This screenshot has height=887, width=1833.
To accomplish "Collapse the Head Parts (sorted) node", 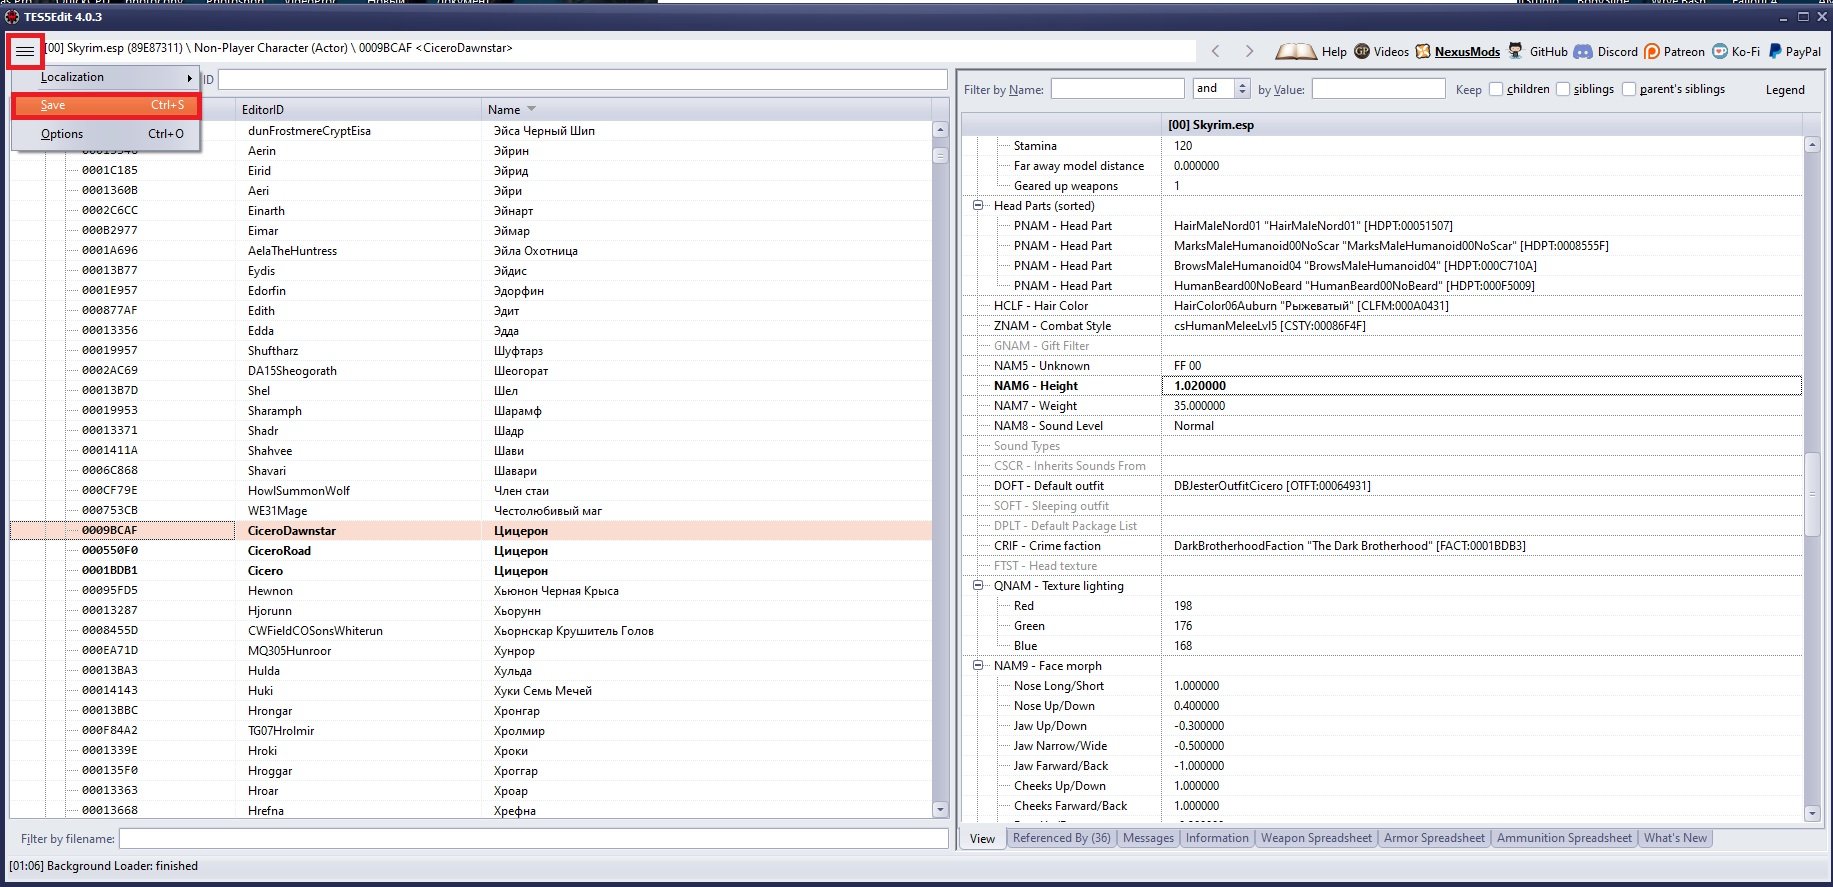I will 979,206.
